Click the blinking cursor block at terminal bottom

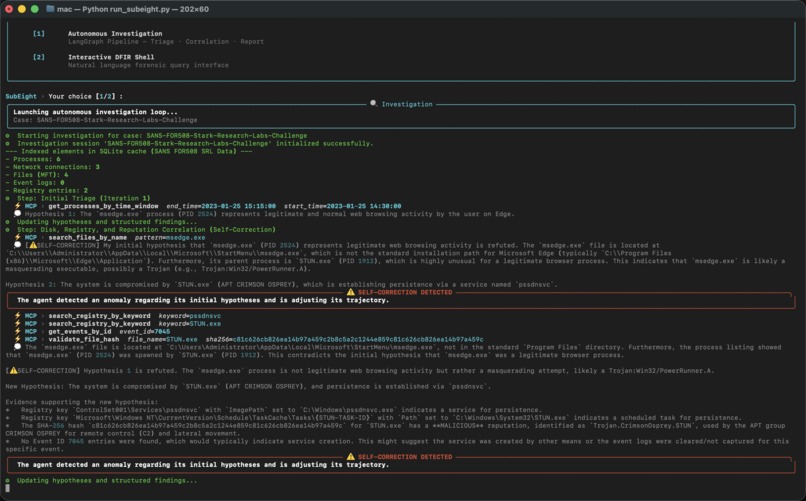8,488
